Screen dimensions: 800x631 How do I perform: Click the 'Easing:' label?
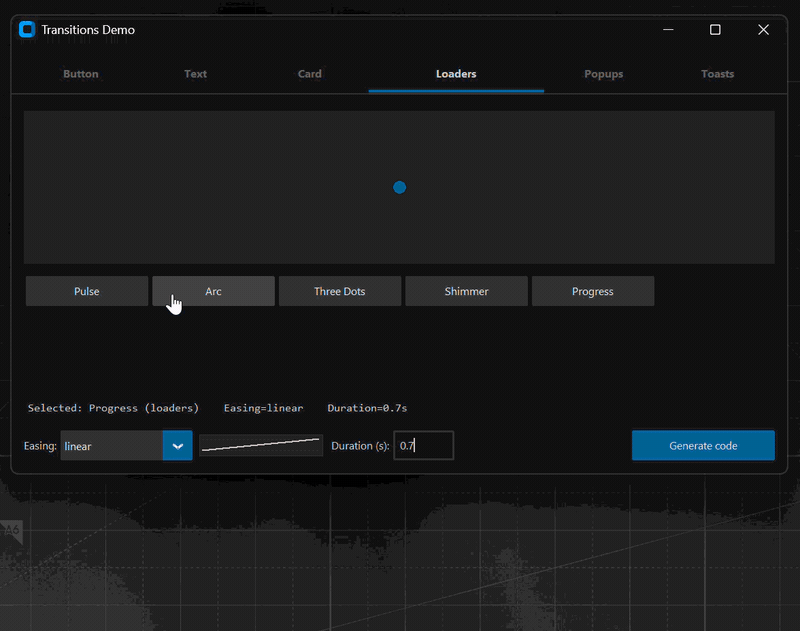coord(40,446)
